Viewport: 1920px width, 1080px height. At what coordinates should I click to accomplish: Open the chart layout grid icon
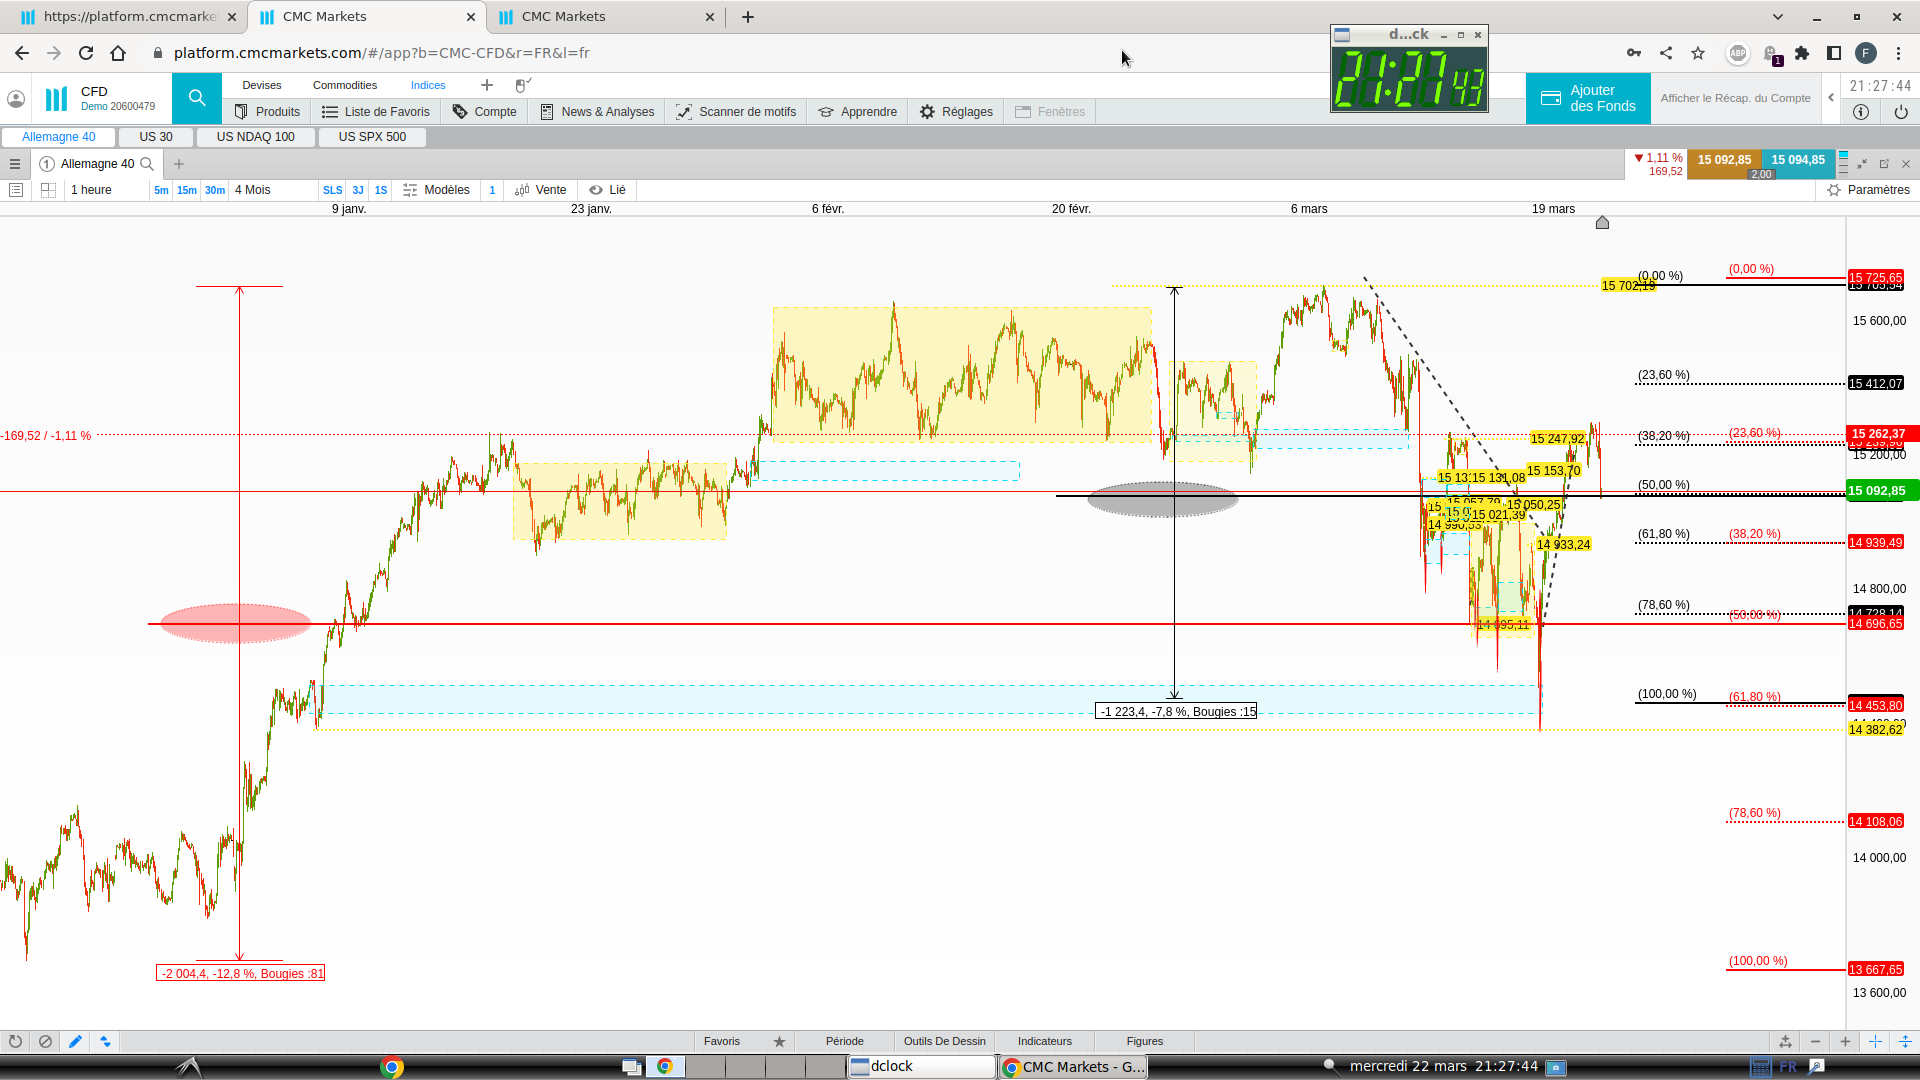click(48, 190)
